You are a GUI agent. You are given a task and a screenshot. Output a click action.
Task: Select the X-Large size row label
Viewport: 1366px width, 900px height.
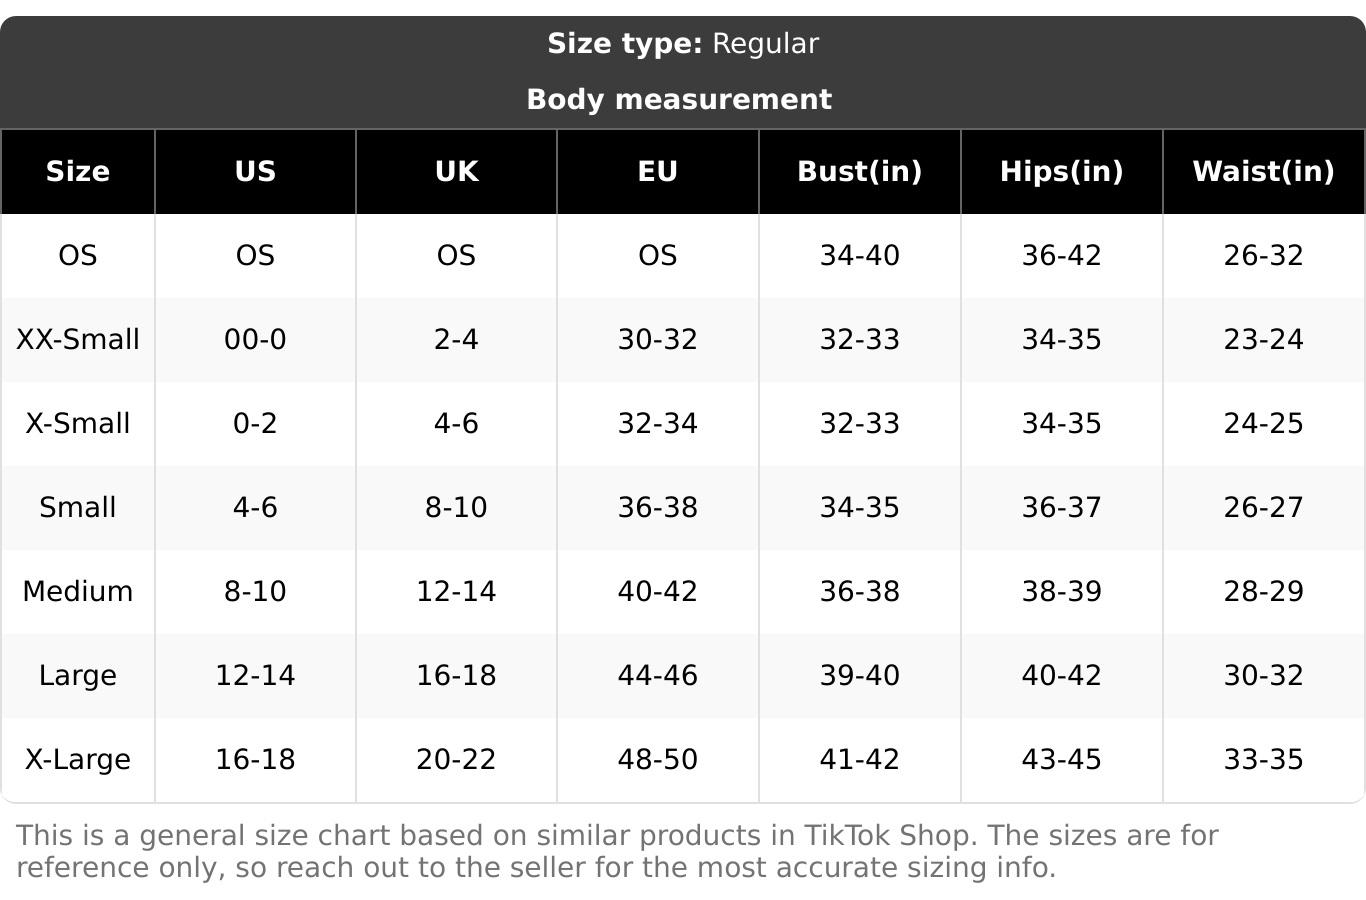[78, 759]
